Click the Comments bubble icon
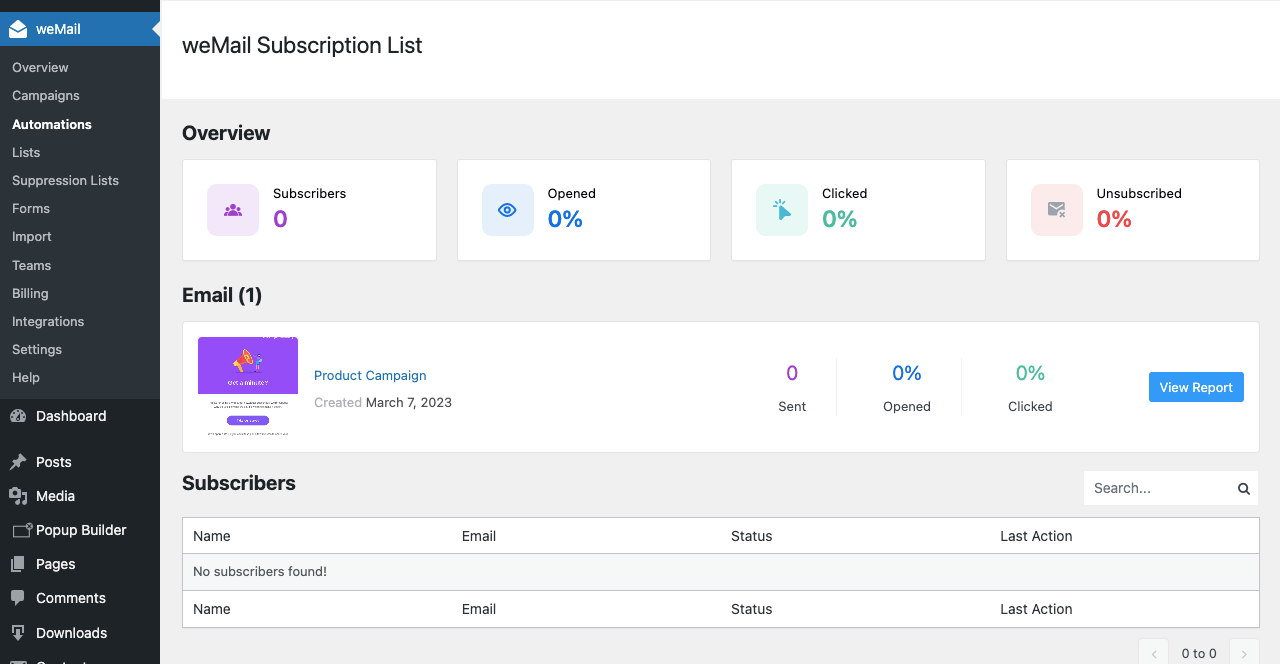The image size is (1280, 664). click(18, 598)
